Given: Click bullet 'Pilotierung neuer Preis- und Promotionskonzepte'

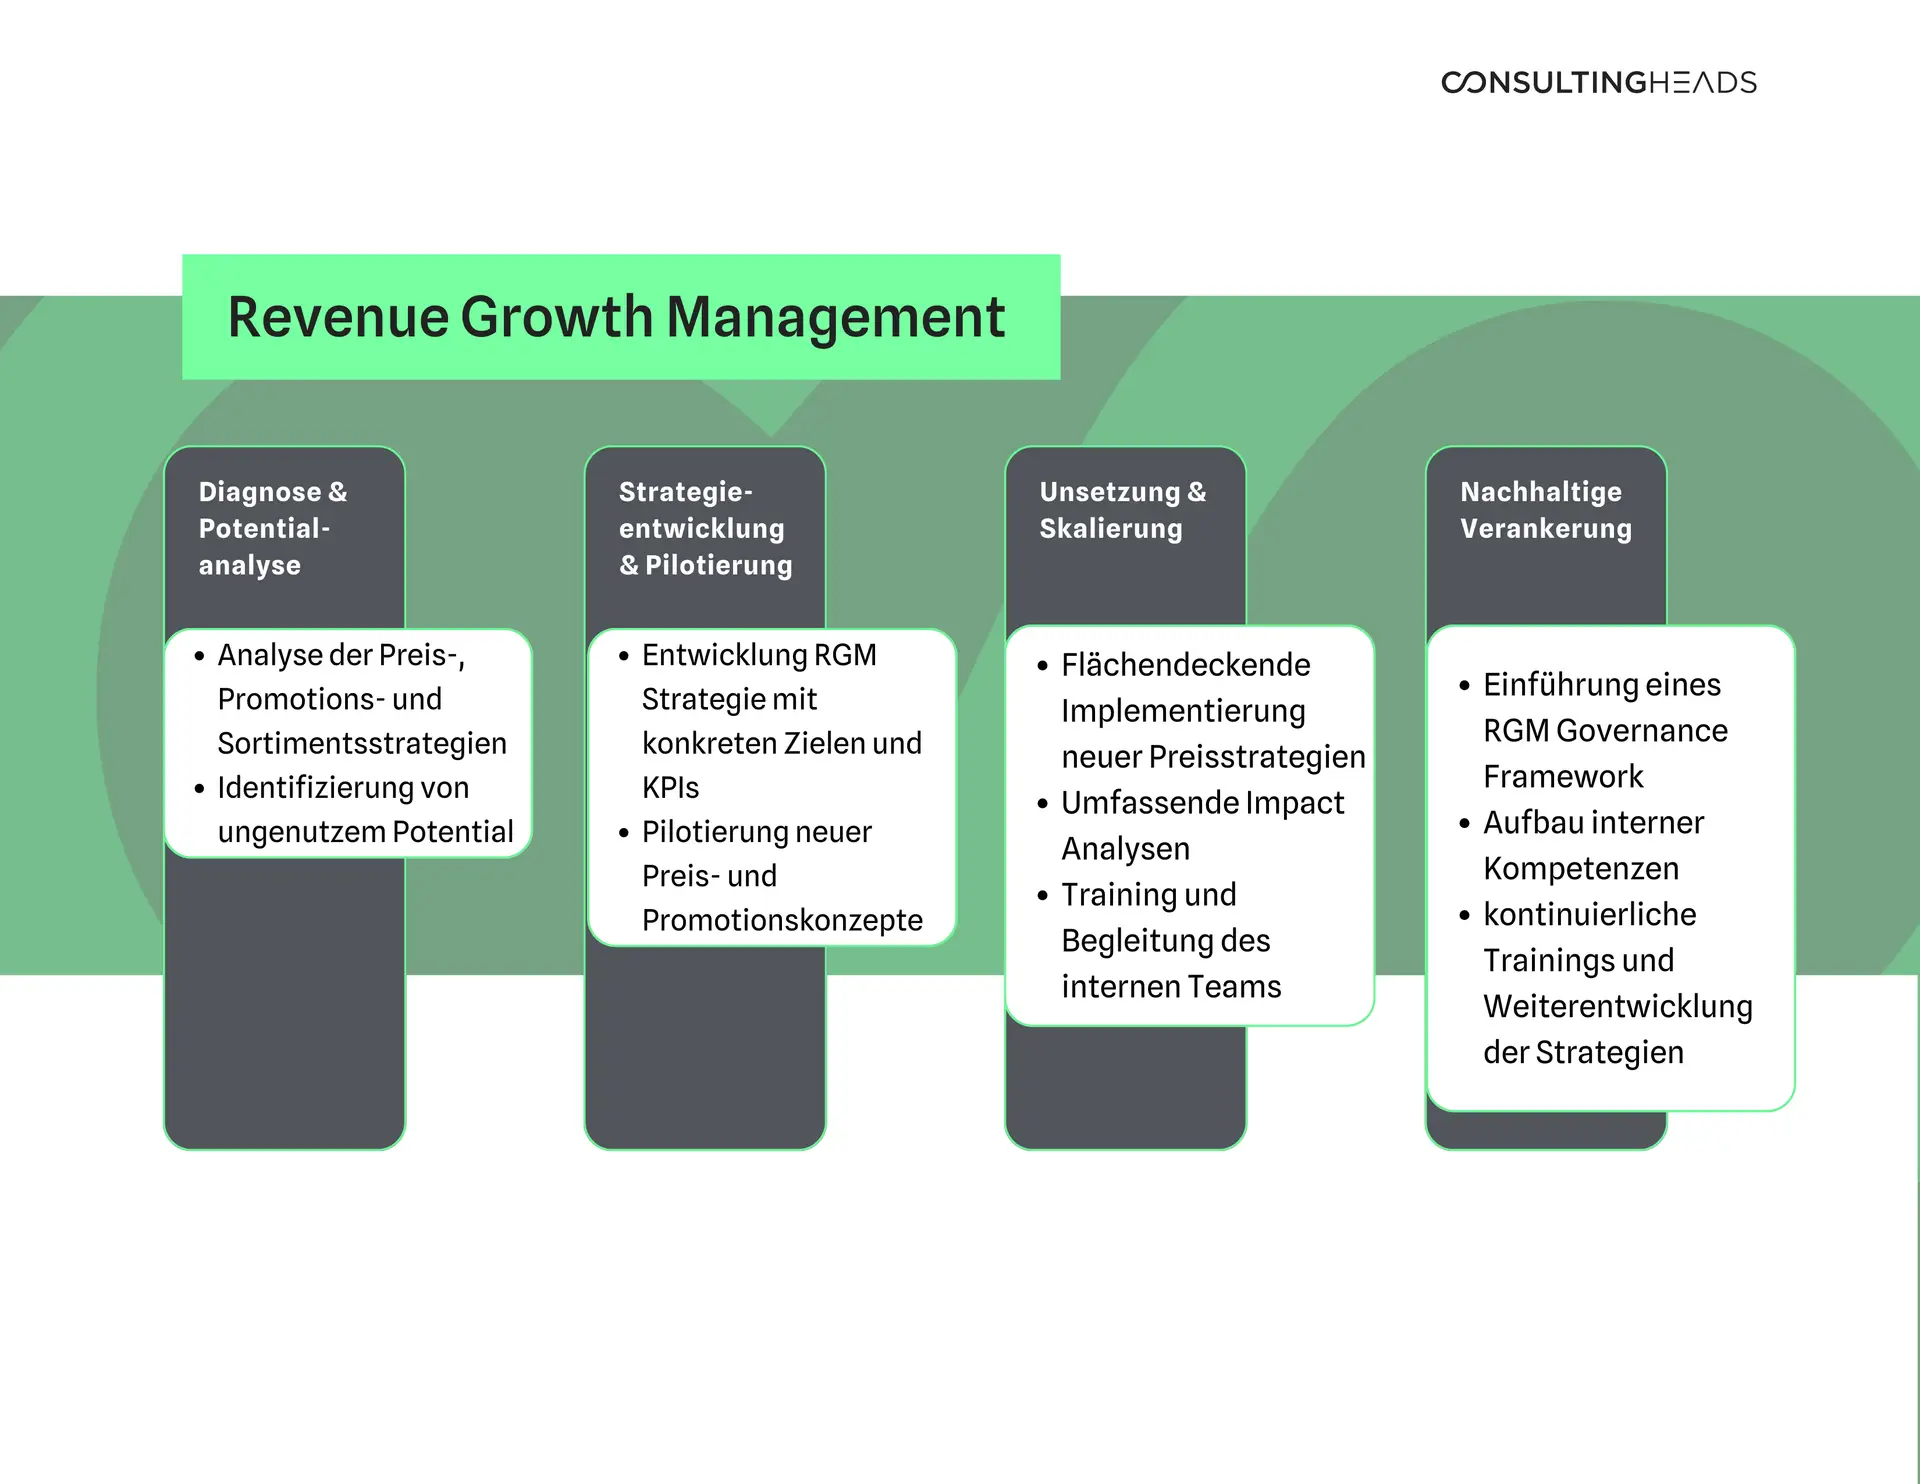Looking at the screenshot, I should click(770, 876).
